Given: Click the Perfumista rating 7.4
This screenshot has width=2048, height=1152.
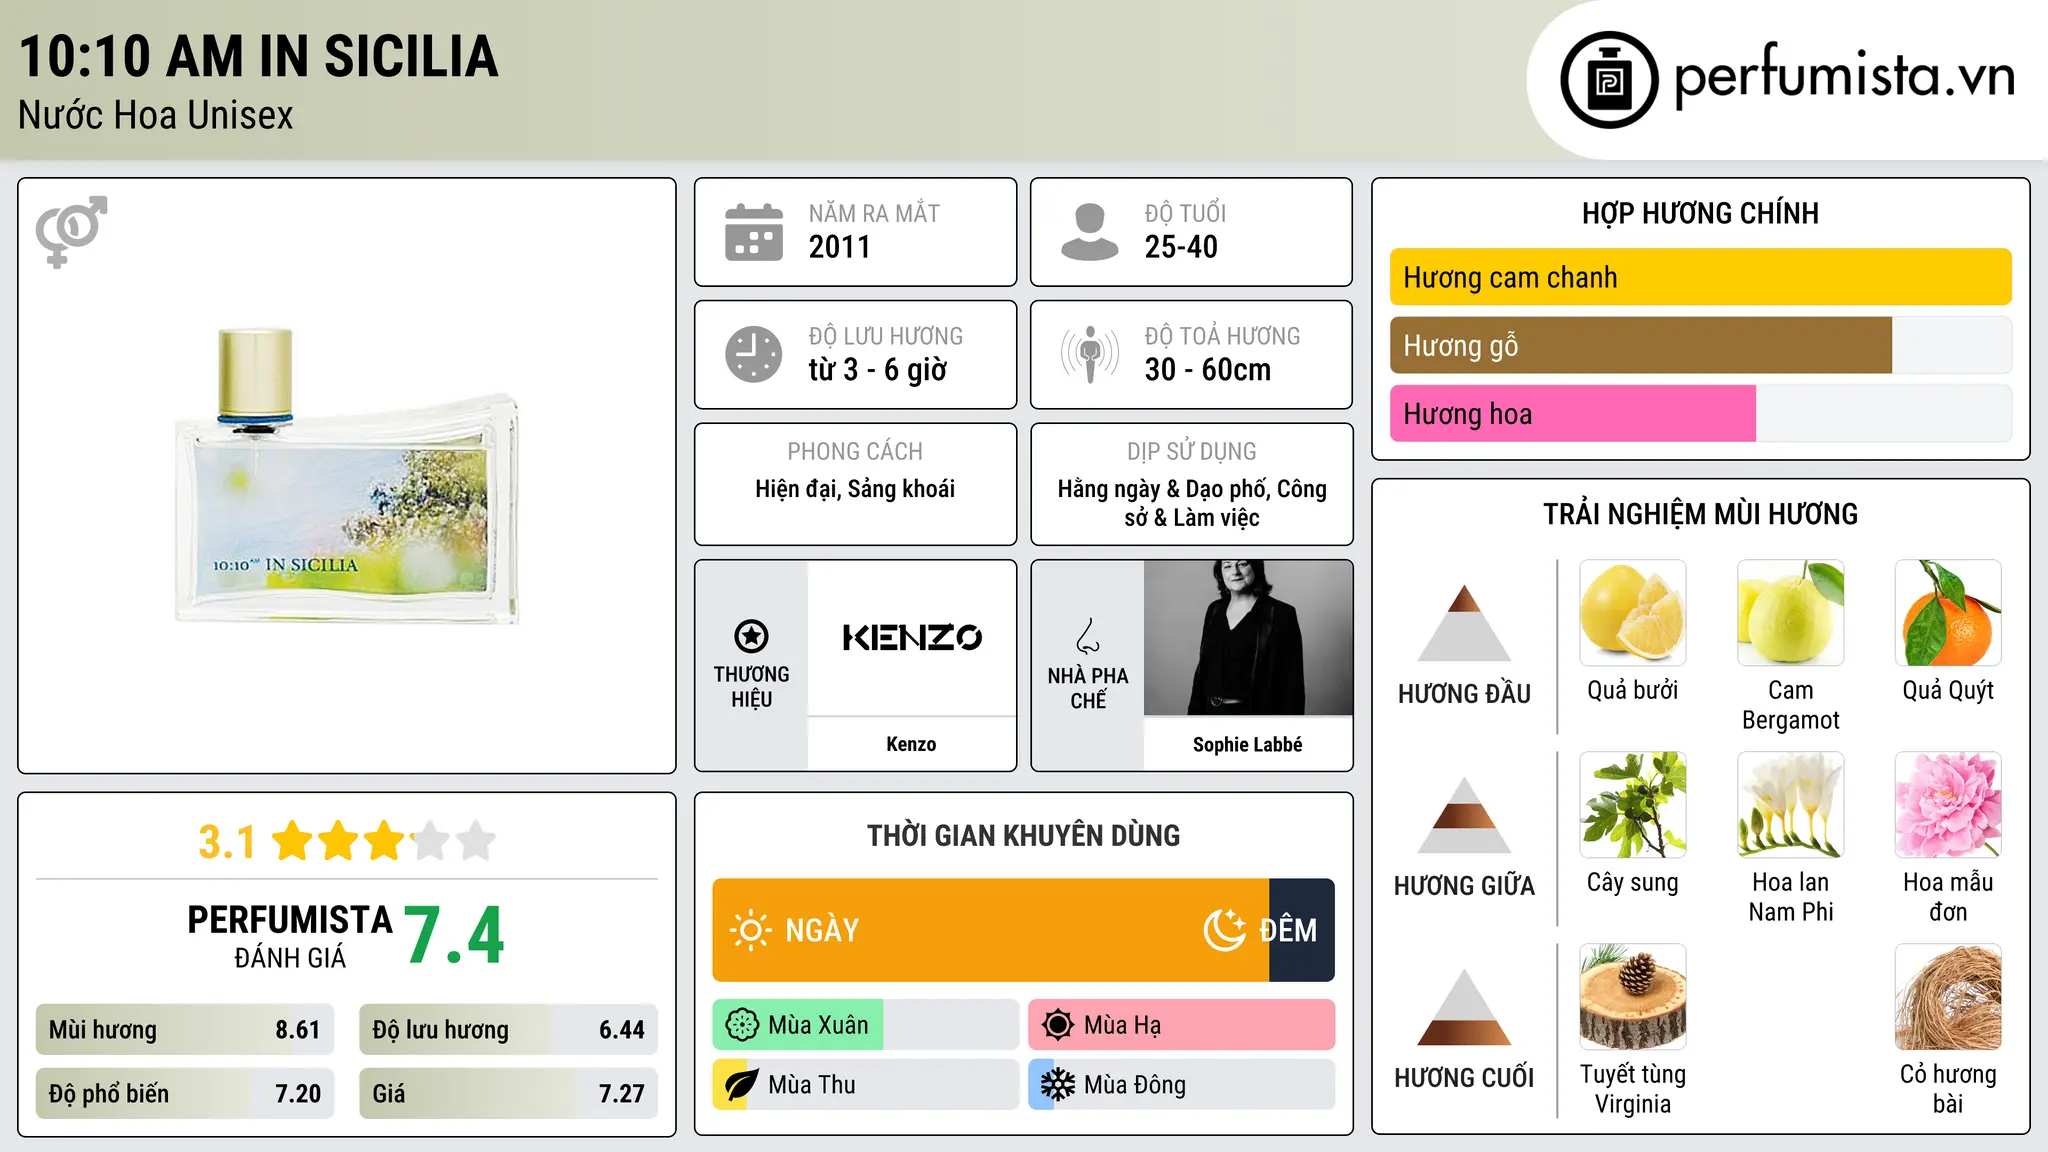Looking at the screenshot, I should tap(455, 935).
